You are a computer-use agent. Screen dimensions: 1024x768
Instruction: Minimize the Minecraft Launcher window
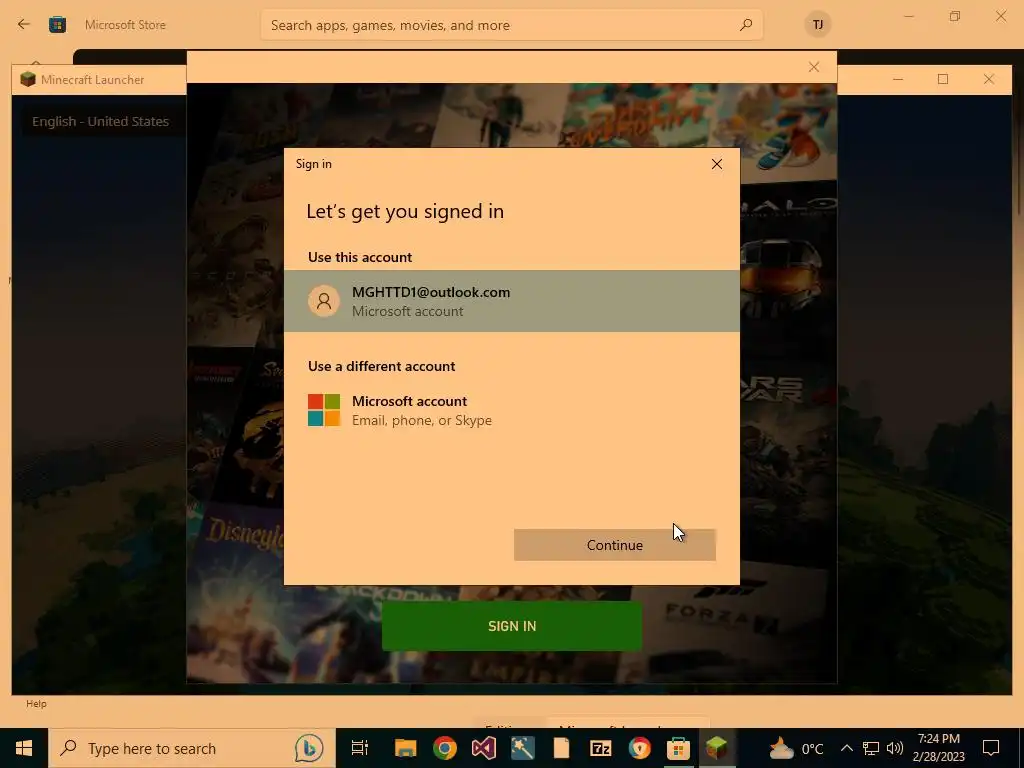point(898,79)
